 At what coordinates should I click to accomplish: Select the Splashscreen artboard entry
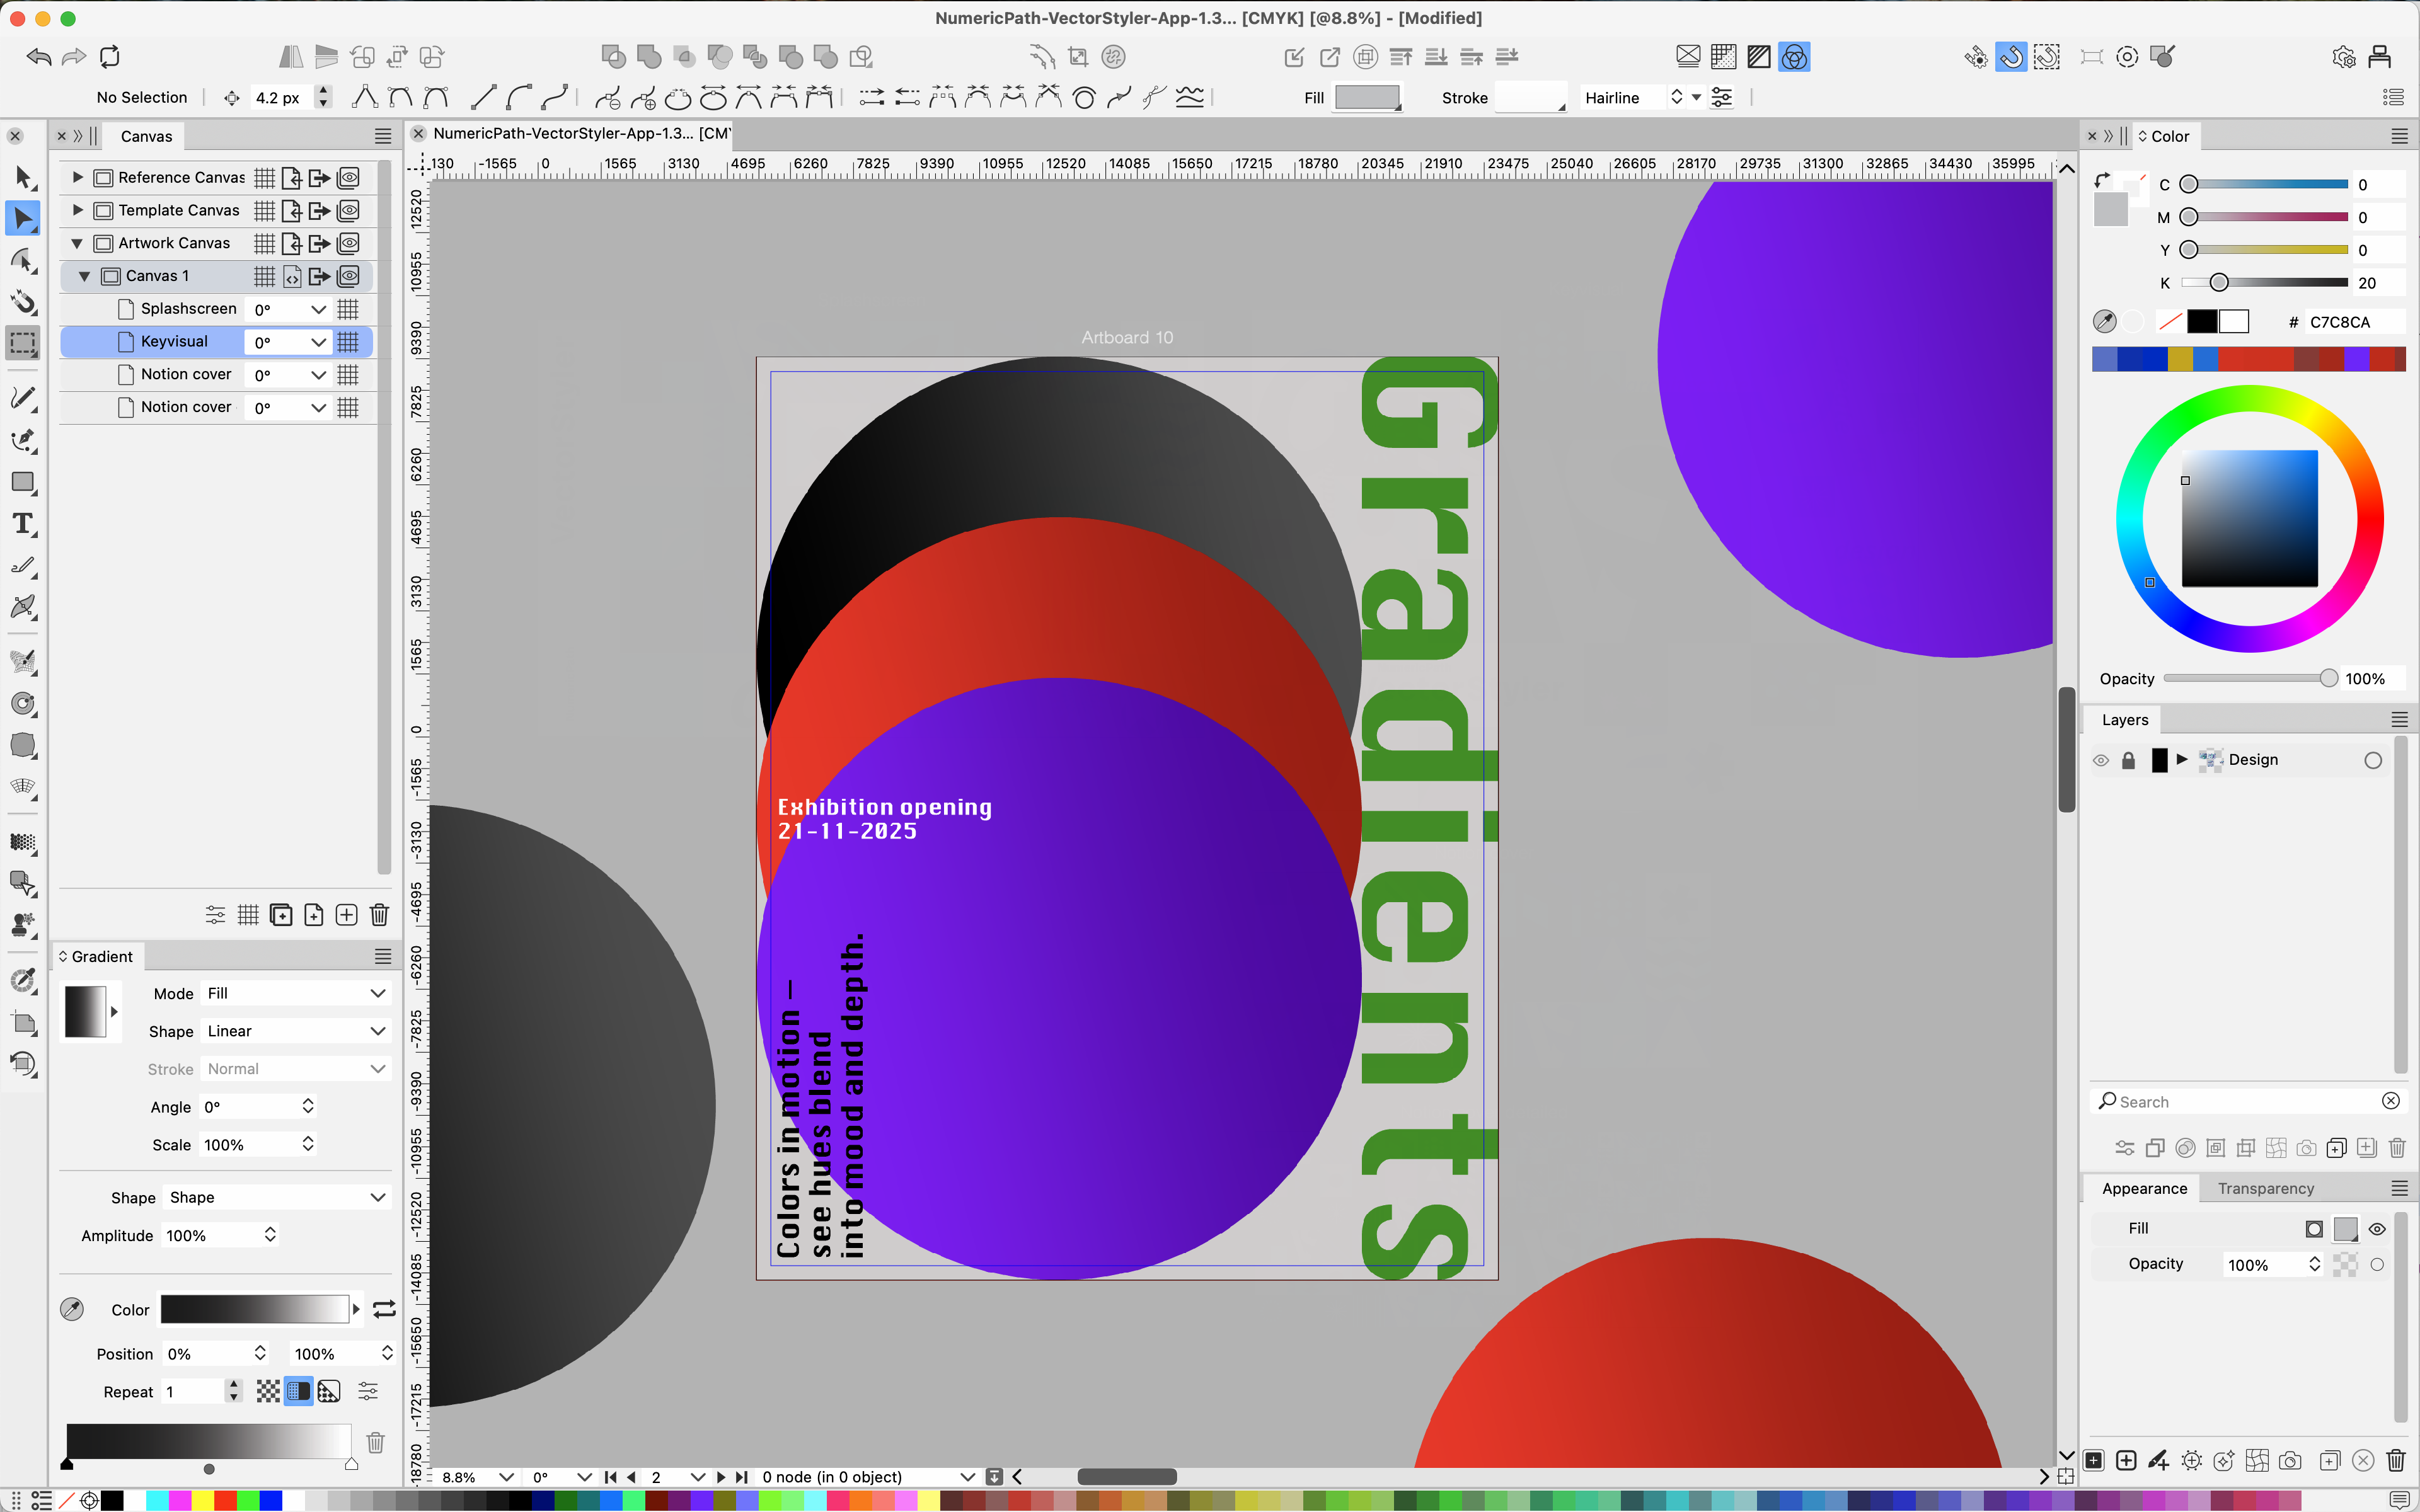(x=188, y=309)
